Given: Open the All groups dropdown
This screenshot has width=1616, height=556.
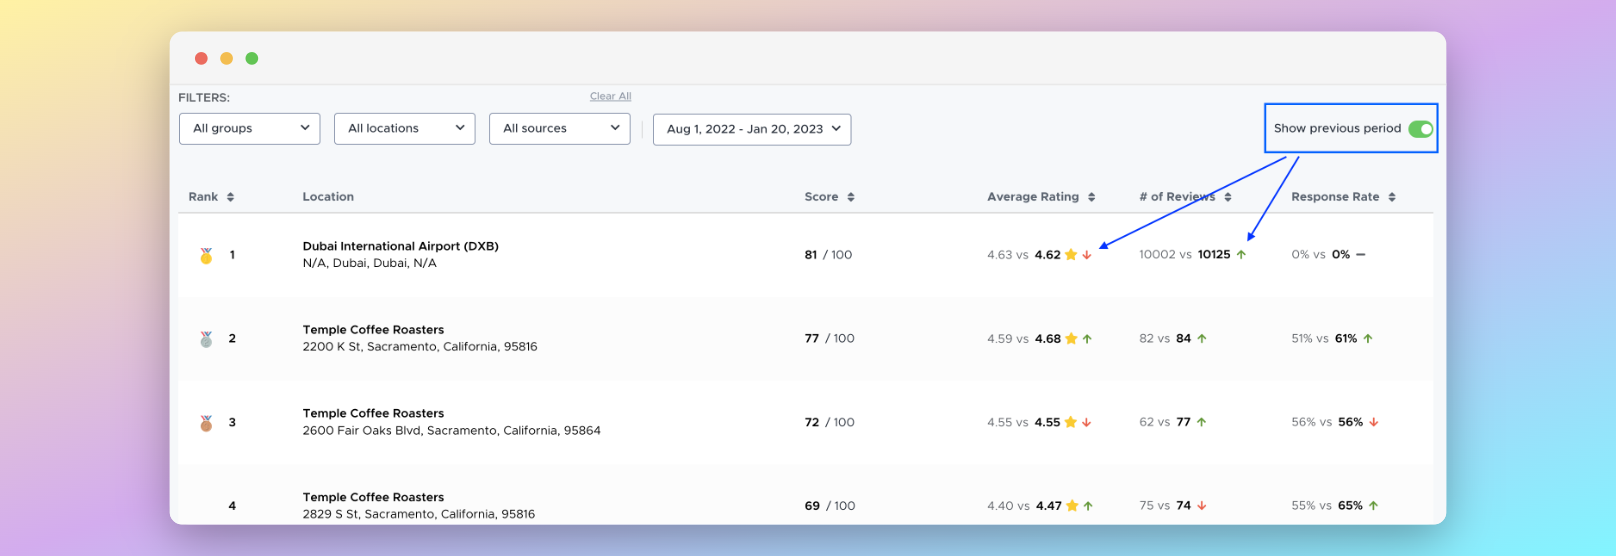Looking at the screenshot, I should point(250,129).
